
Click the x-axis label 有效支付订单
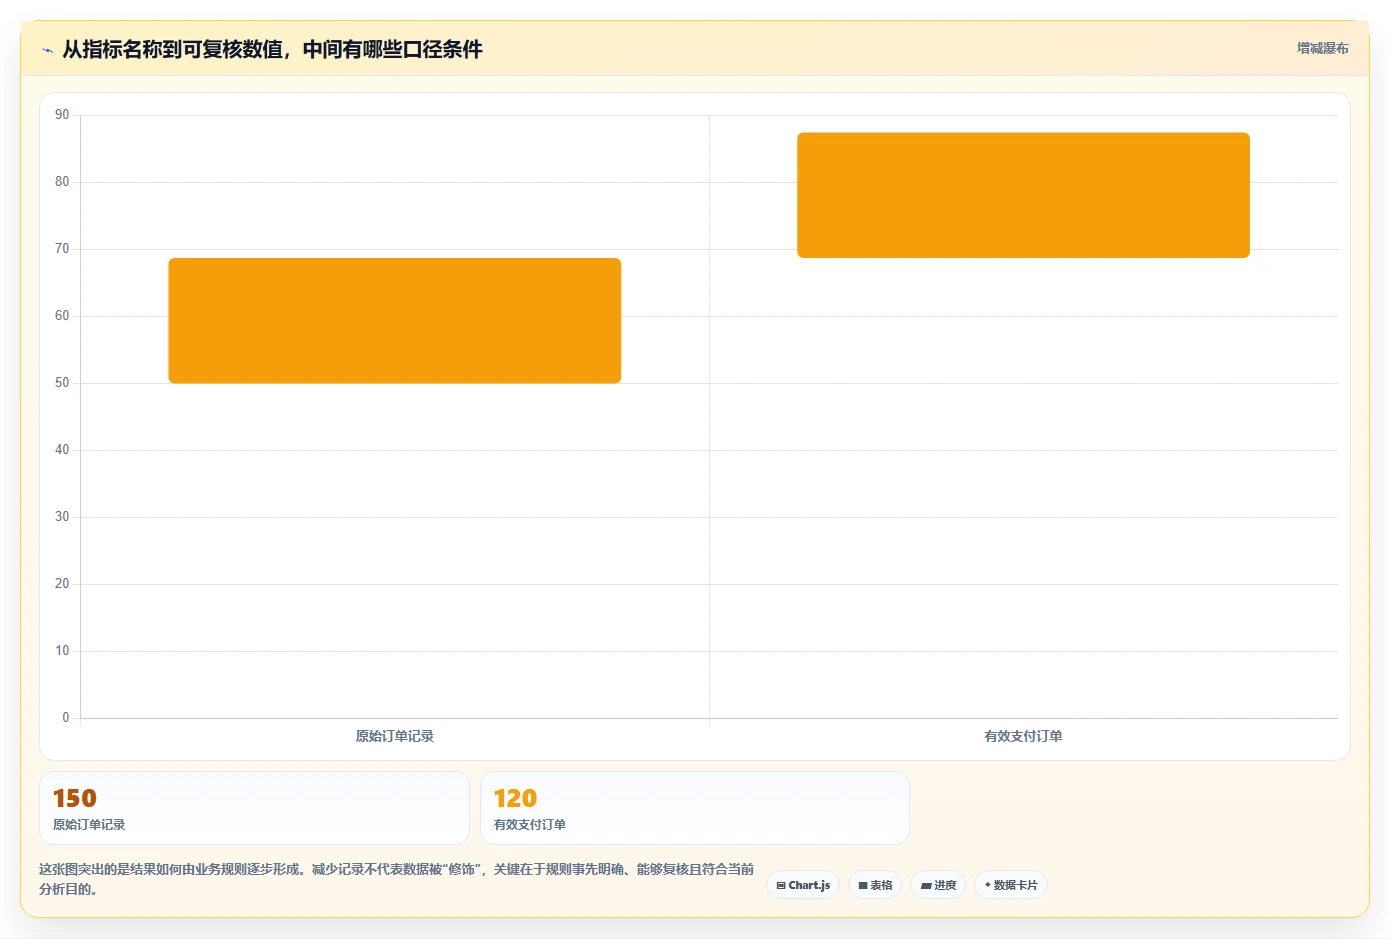[x=1023, y=736]
